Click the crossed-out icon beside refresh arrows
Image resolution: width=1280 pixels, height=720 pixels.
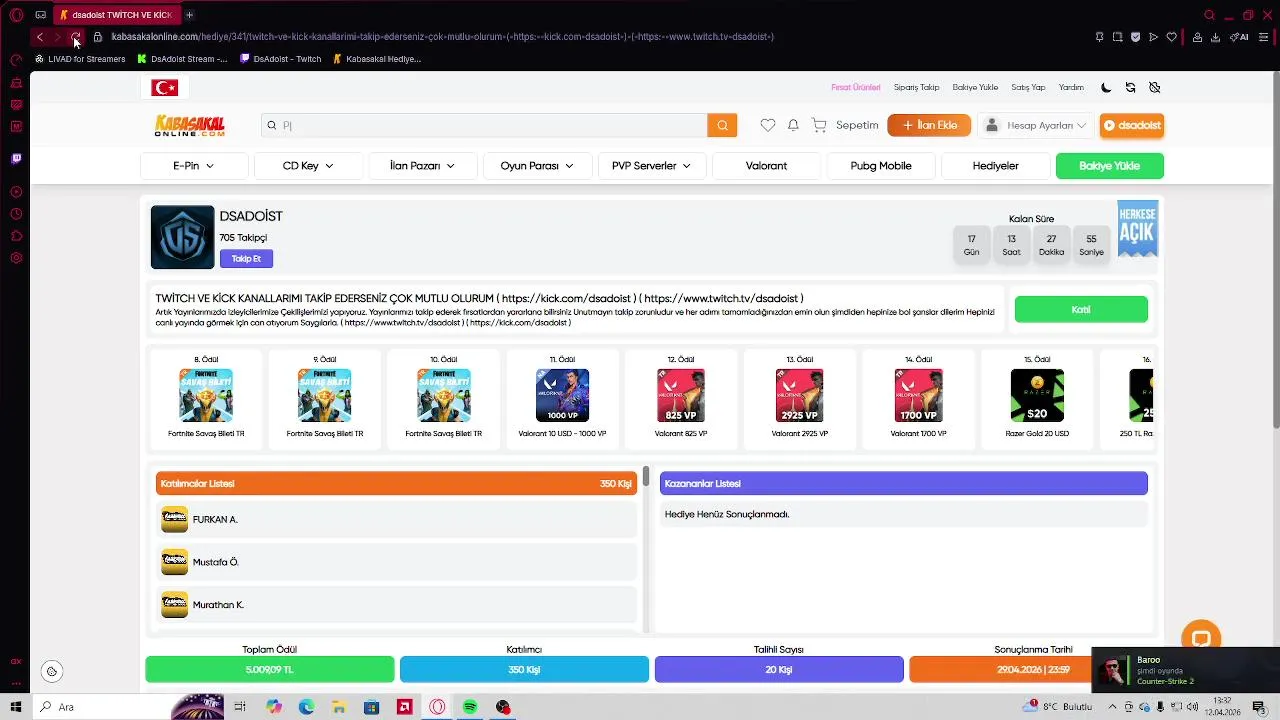click(x=1154, y=88)
